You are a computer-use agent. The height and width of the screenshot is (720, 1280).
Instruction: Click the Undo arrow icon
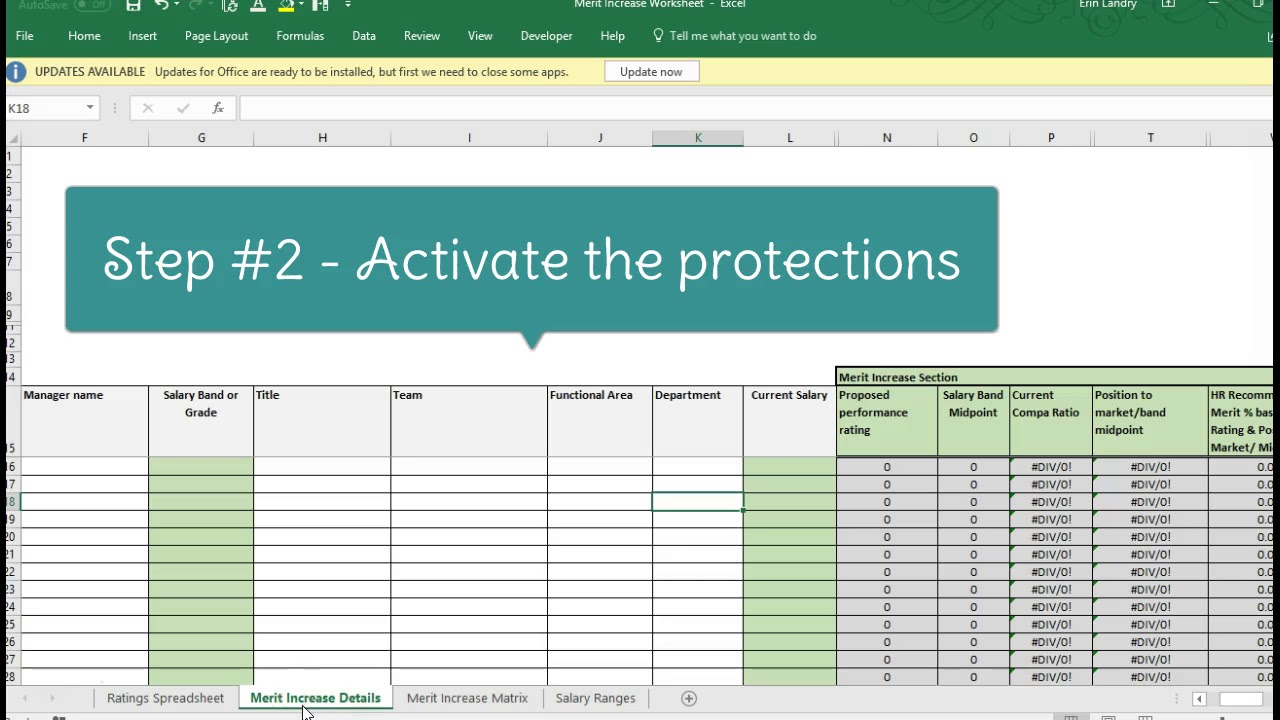[x=162, y=5]
